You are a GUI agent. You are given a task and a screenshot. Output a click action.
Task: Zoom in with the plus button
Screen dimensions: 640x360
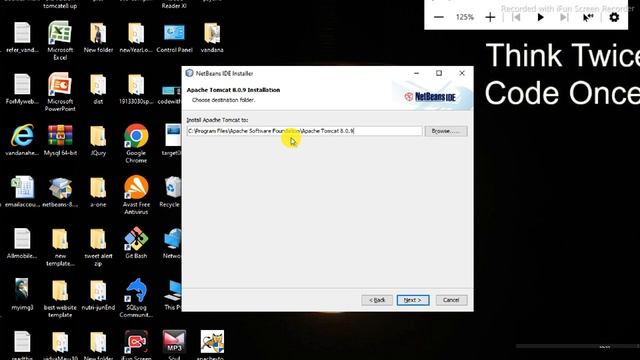490,17
